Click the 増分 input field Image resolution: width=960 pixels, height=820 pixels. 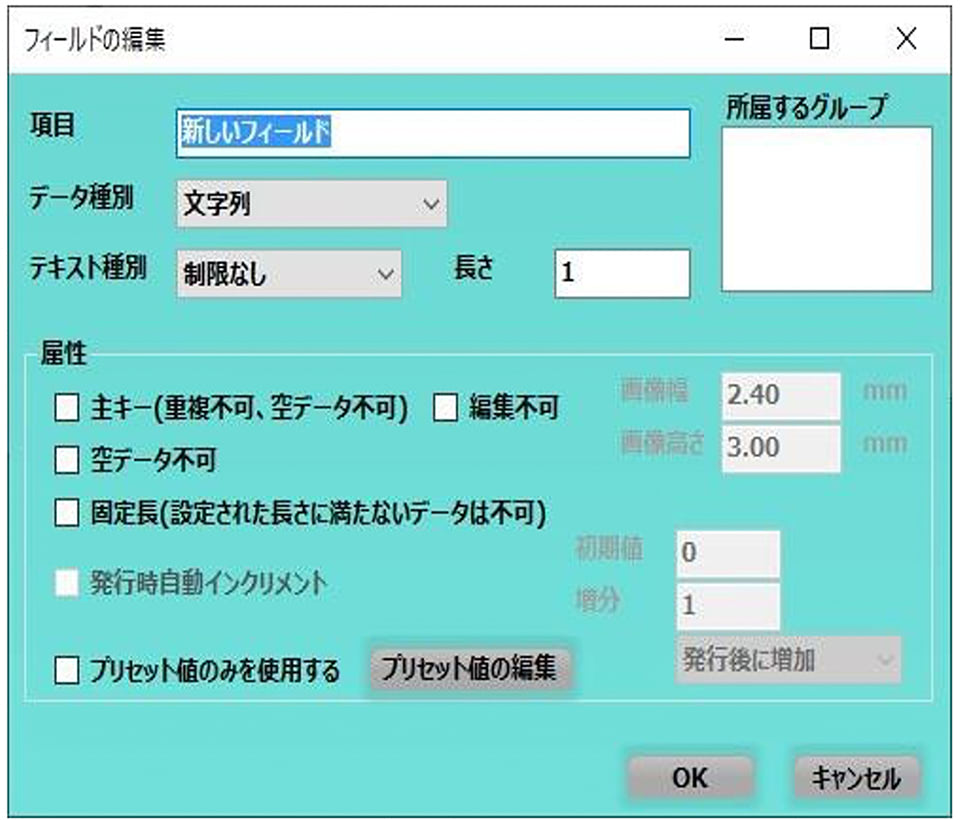727,606
